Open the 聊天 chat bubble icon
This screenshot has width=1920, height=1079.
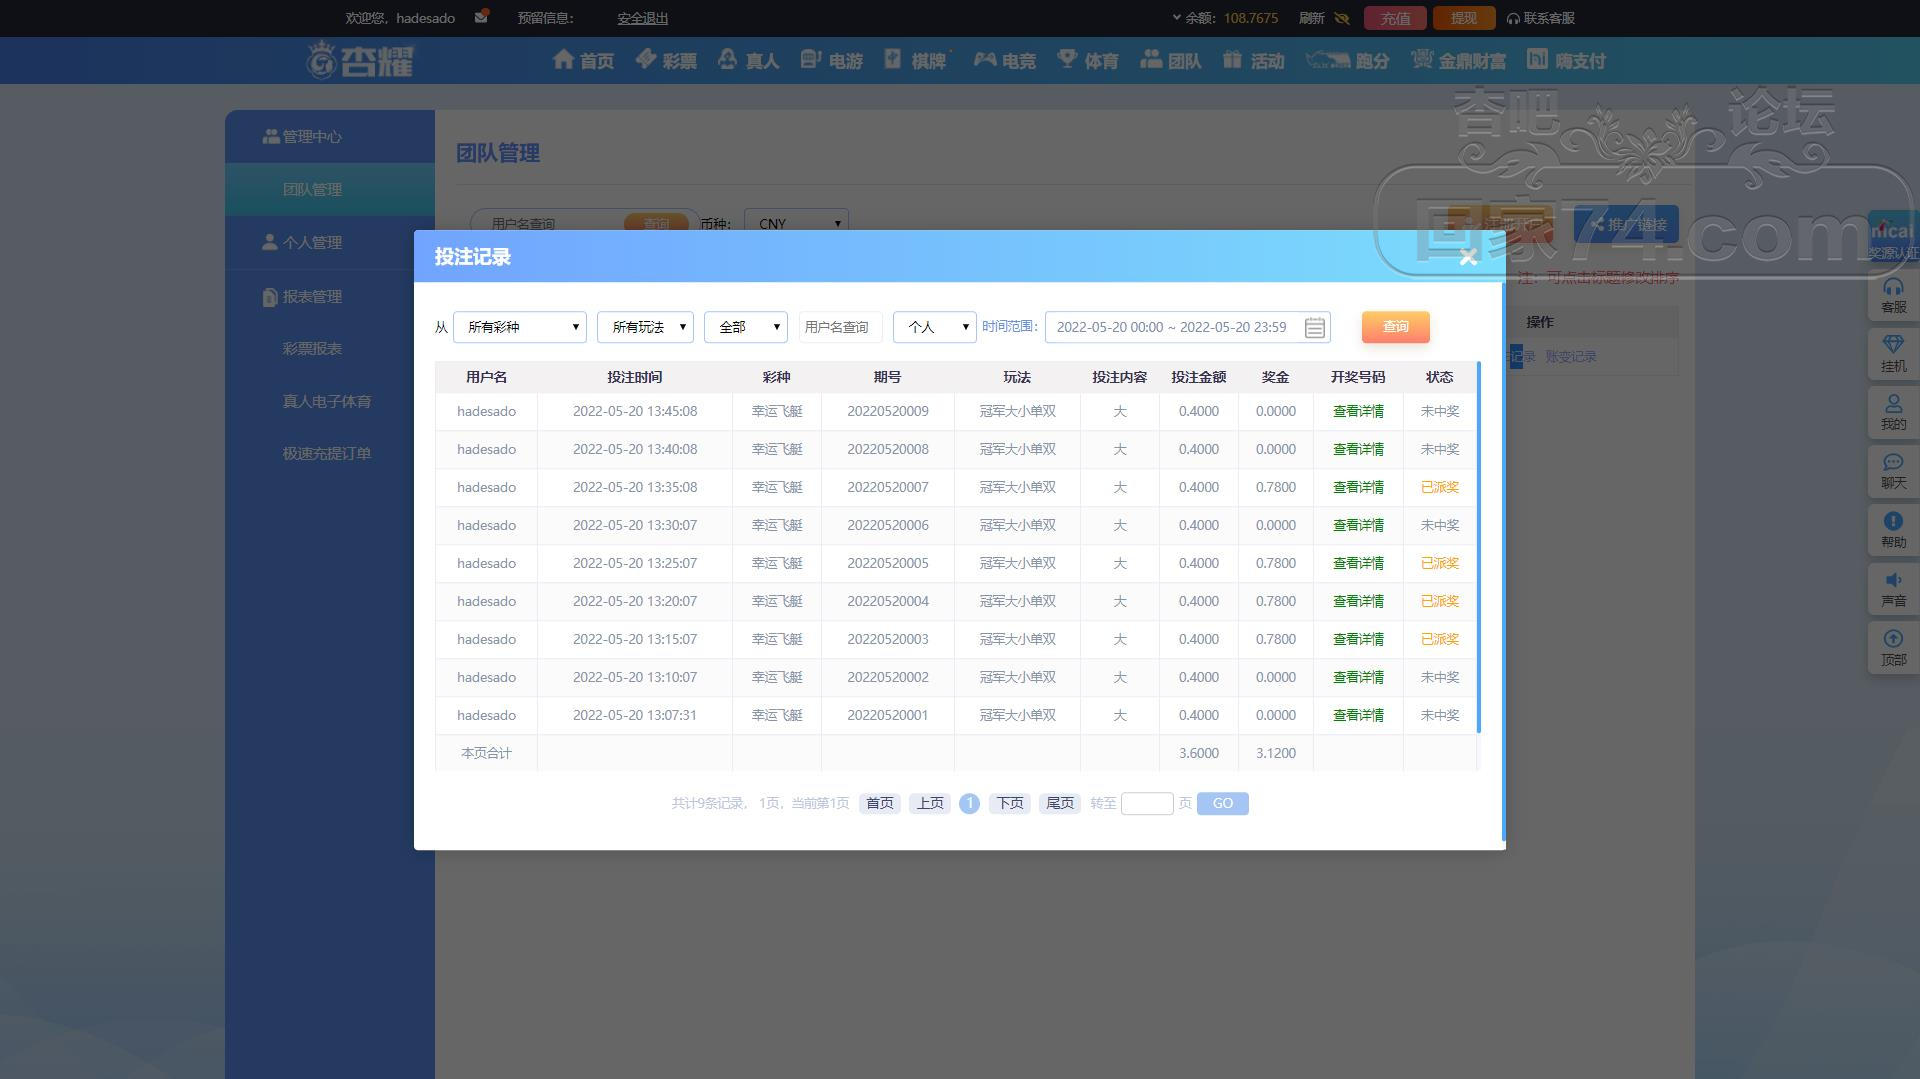click(1893, 470)
